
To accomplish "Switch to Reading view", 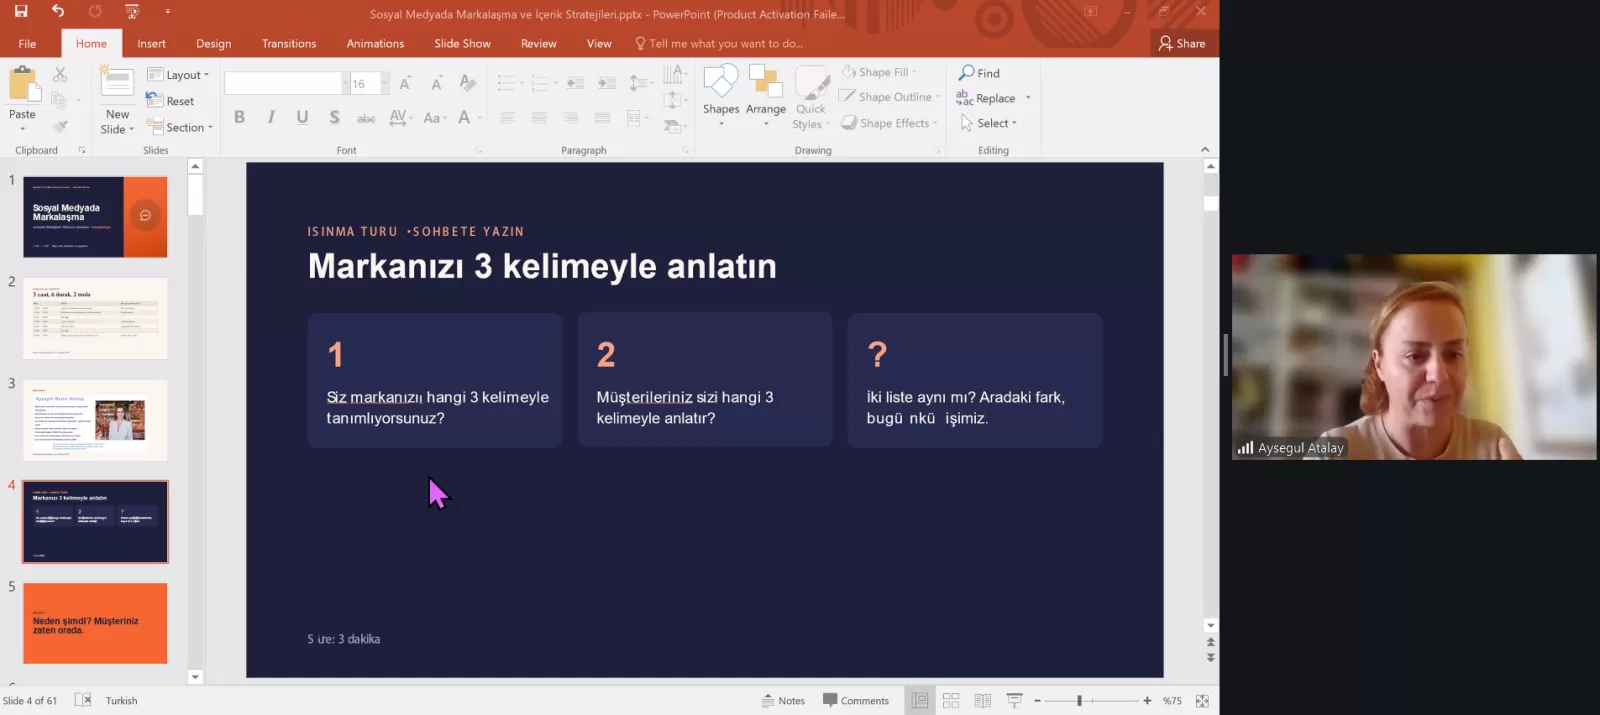I will [983, 701].
